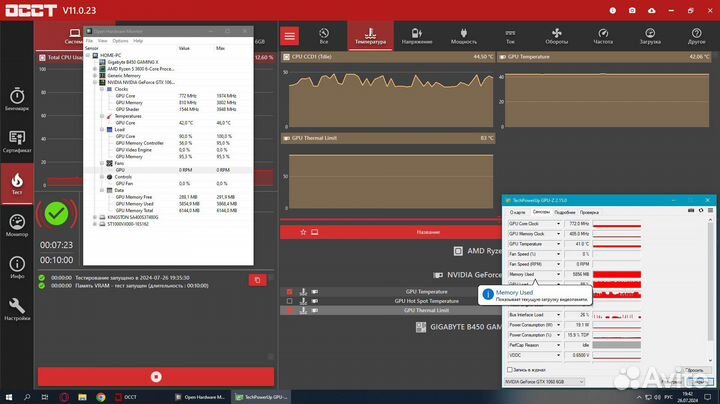The height and width of the screenshot is (404, 720).
Task: Click the red hamburger menu button in OCCT
Action: pos(290,36)
